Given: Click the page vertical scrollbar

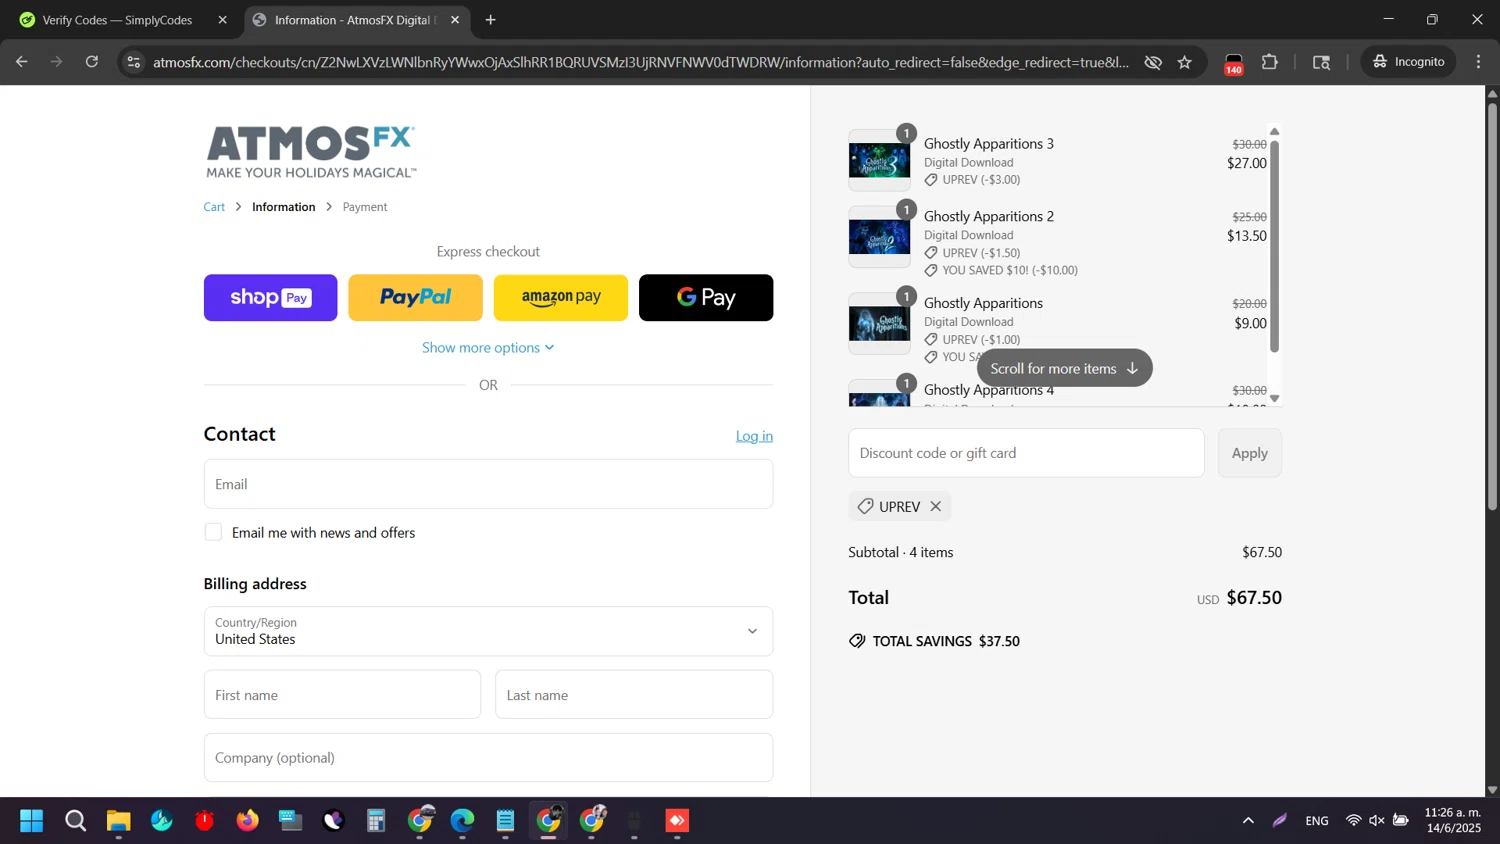Looking at the screenshot, I should [x=1492, y=305].
